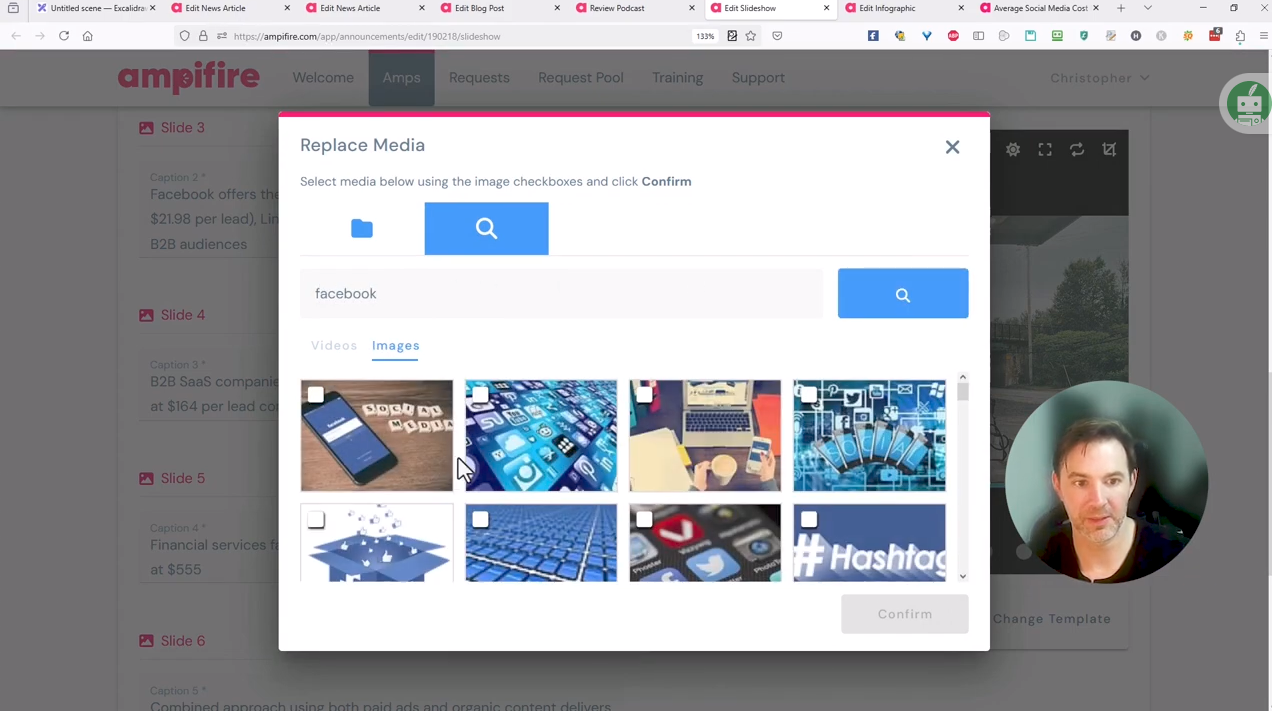1272x711 pixels.
Task: Click the refresh preview arrows icon
Action: coord(1077,149)
